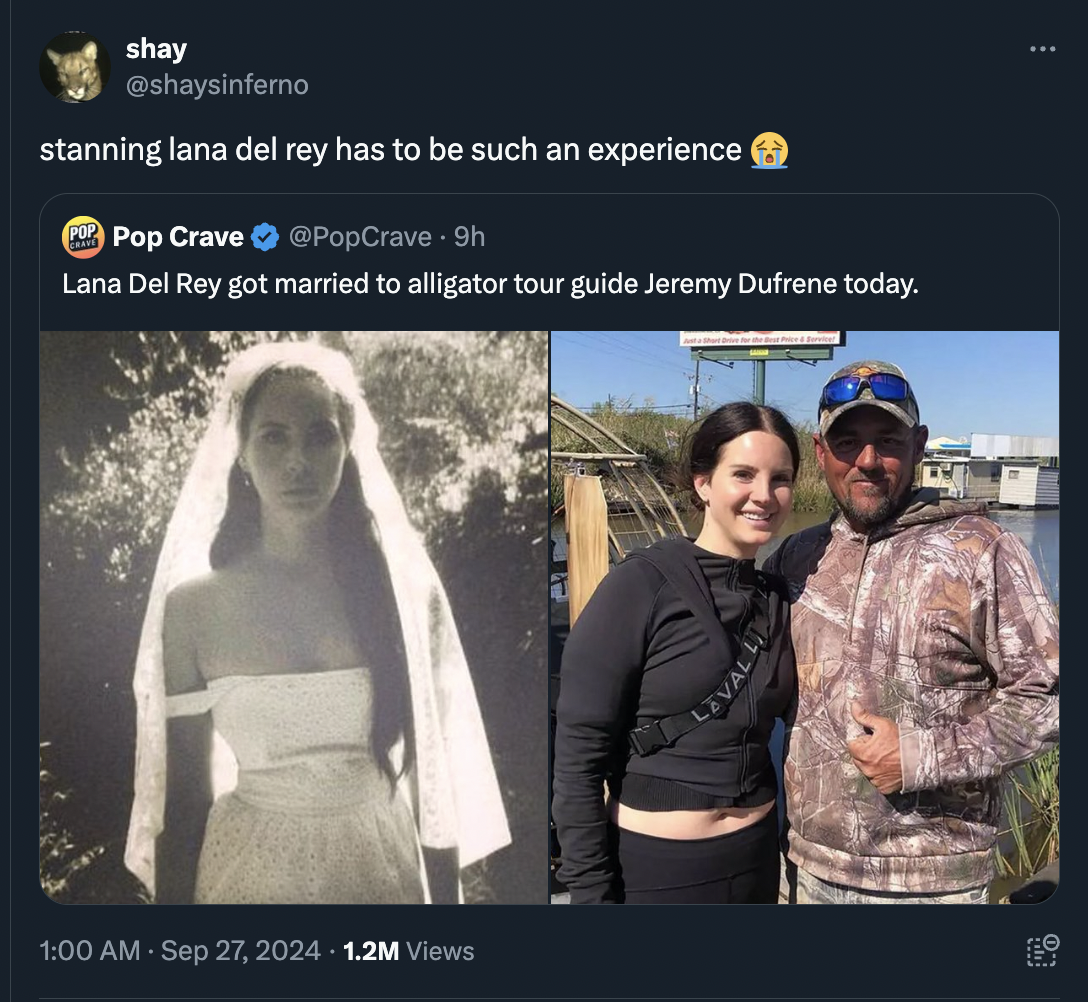Click the display name shay
1088x1002 pixels.
pyautogui.click(x=156, y=48)
